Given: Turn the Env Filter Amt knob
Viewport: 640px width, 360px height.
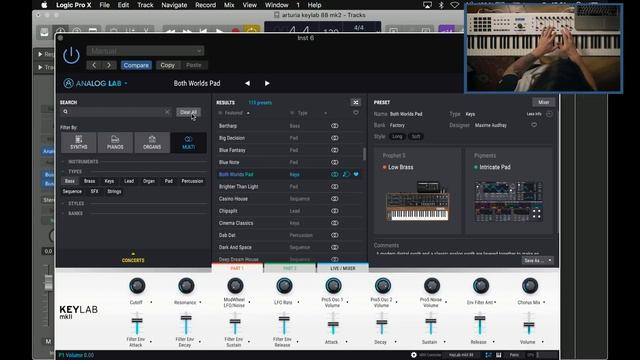Looking at the screenshot, I should pos(481,286).
